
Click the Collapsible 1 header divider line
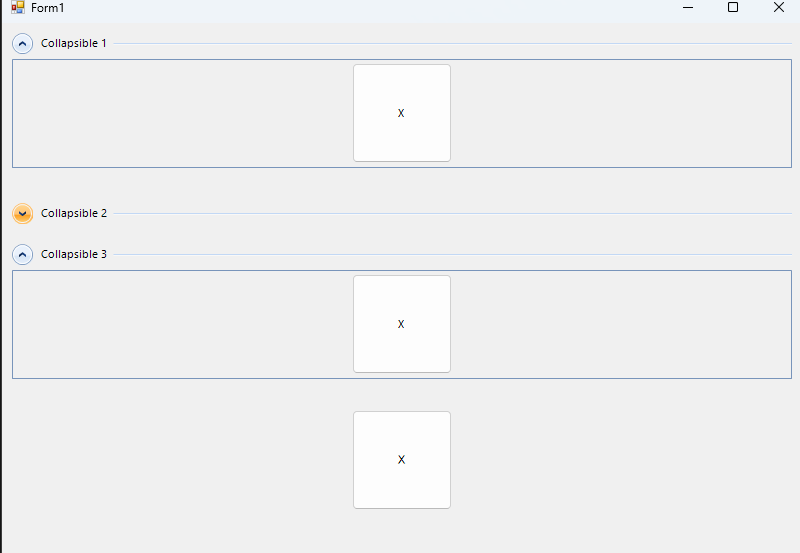click(450, 44)
